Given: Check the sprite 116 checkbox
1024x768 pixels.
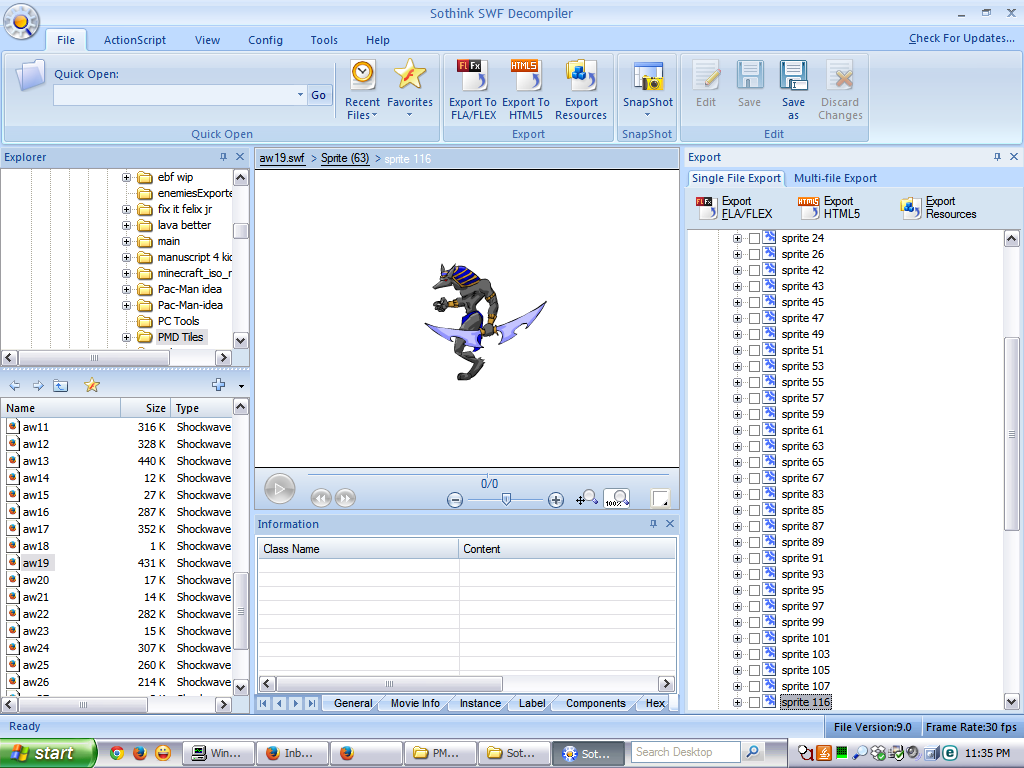Looking at the screenshot, I should coord(754,703).
